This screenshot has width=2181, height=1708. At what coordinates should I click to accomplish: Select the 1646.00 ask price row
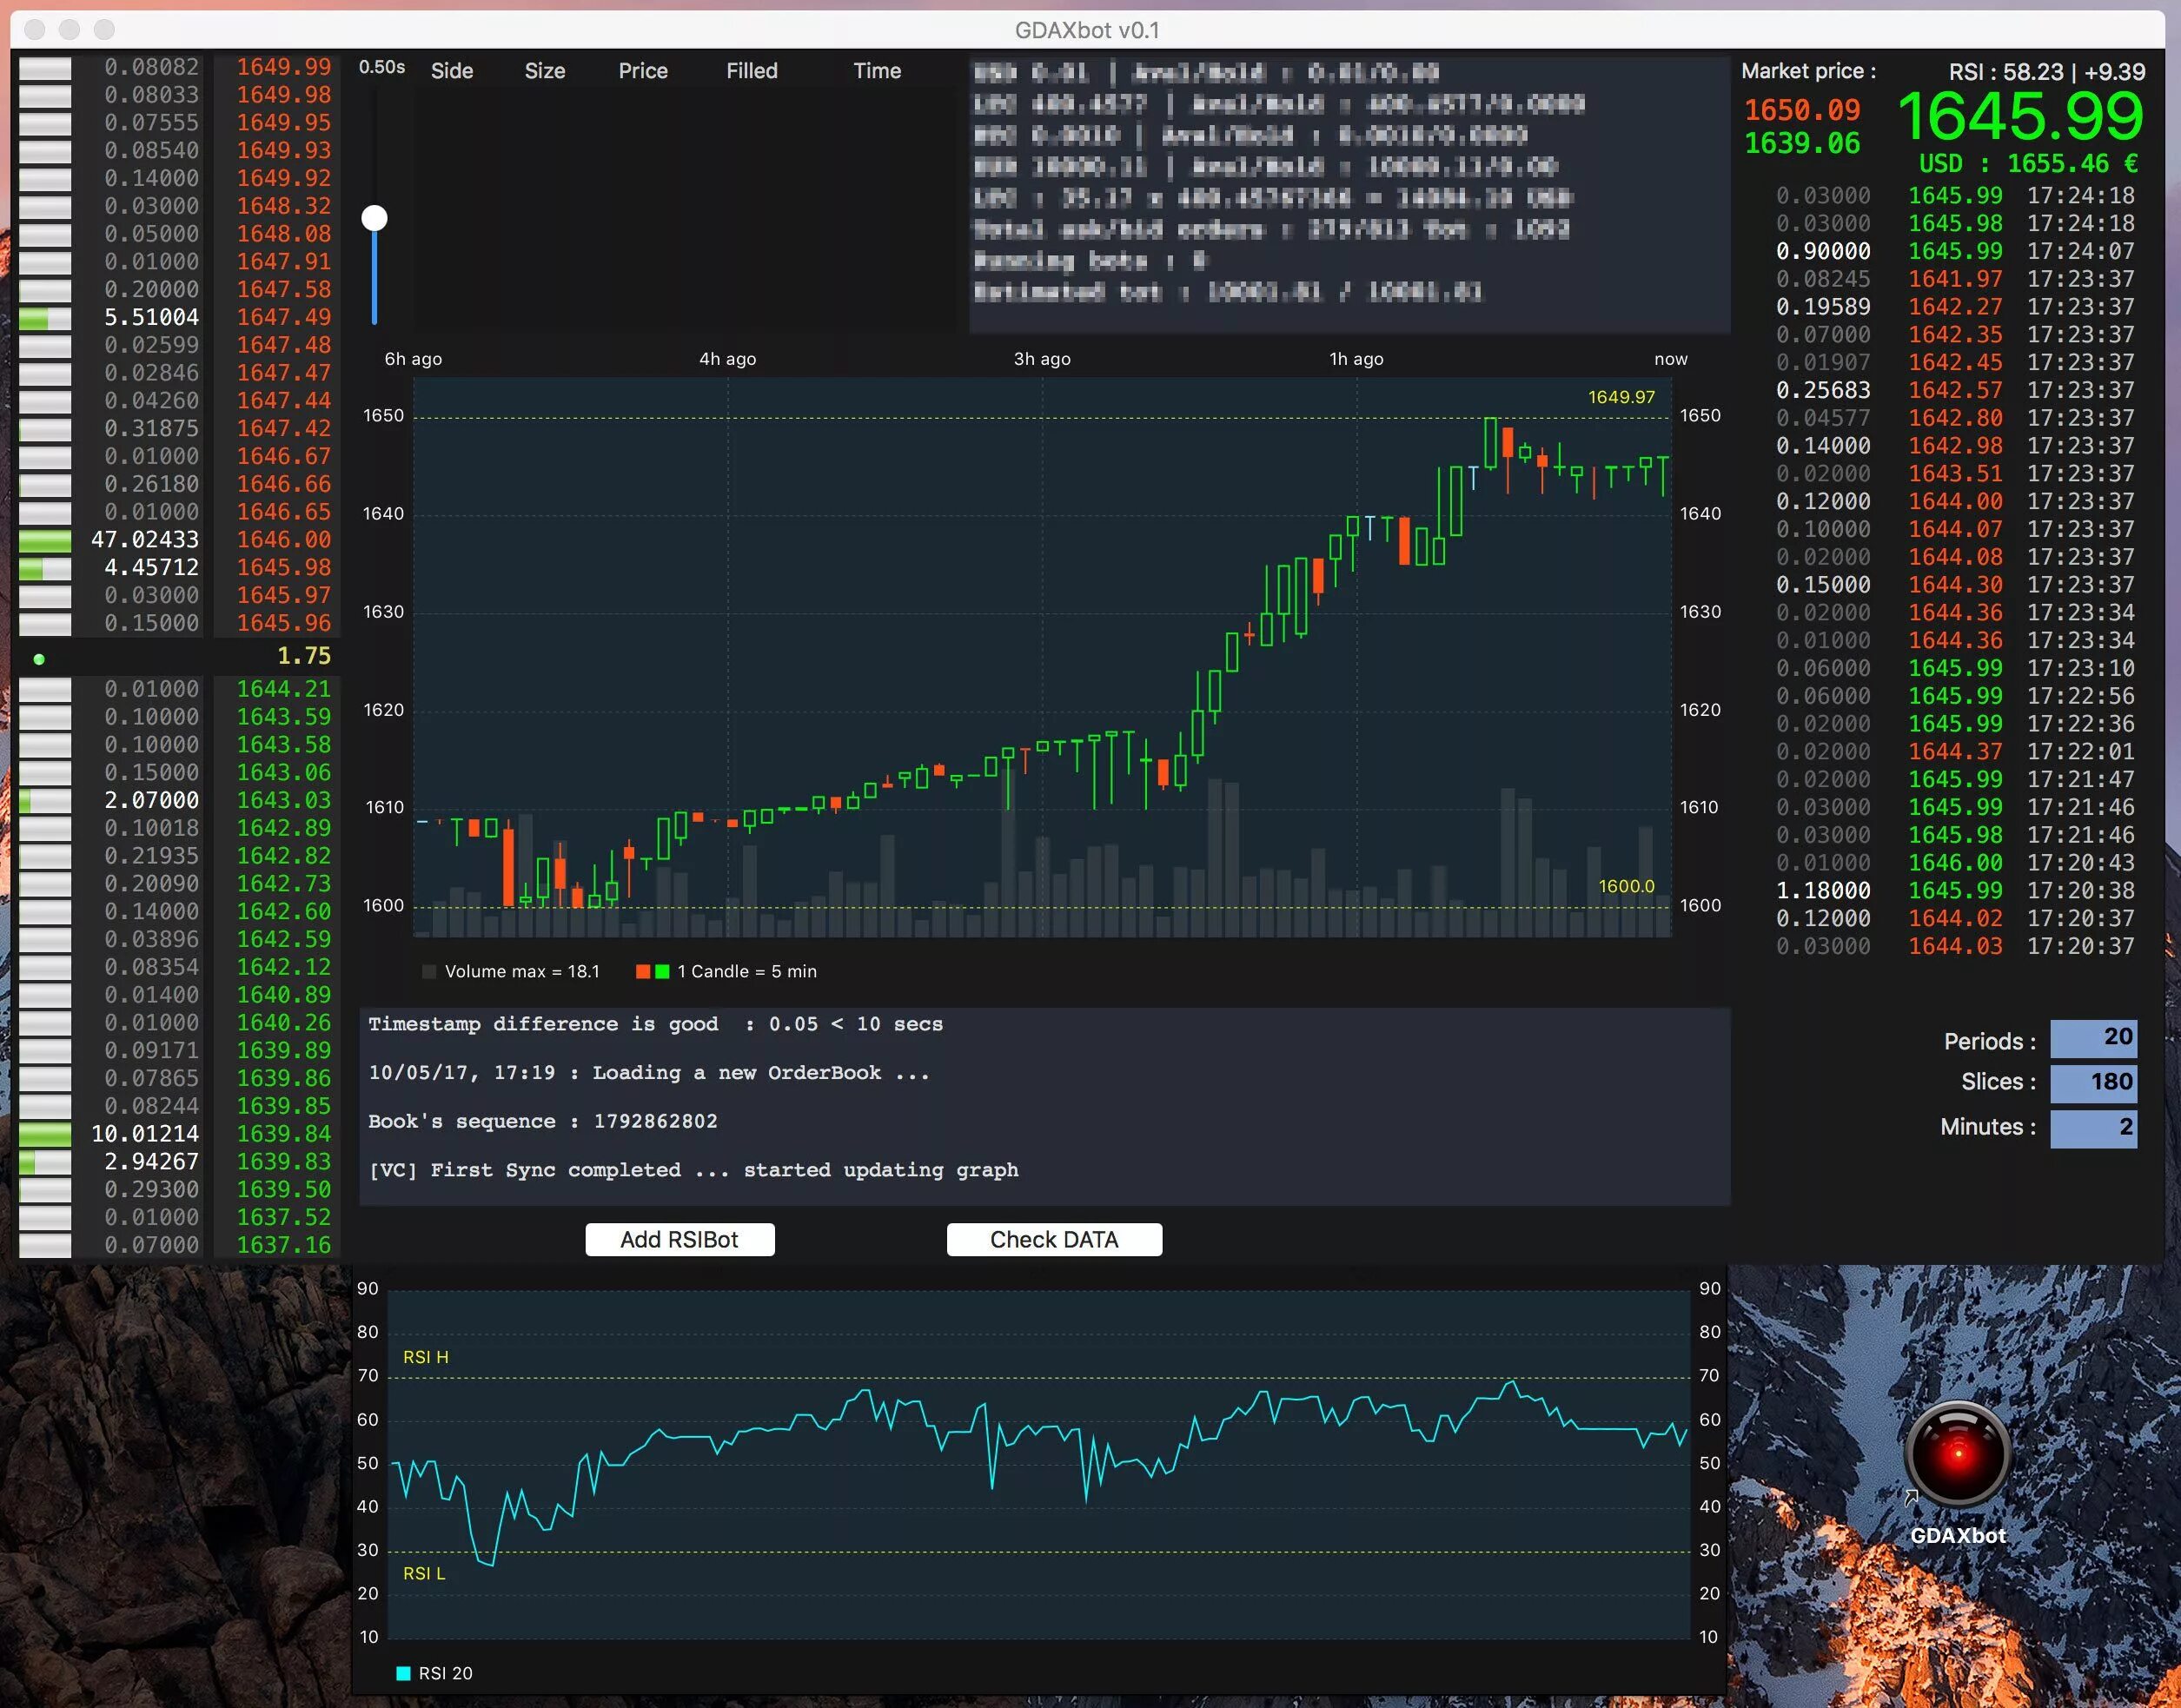point(283,540)
